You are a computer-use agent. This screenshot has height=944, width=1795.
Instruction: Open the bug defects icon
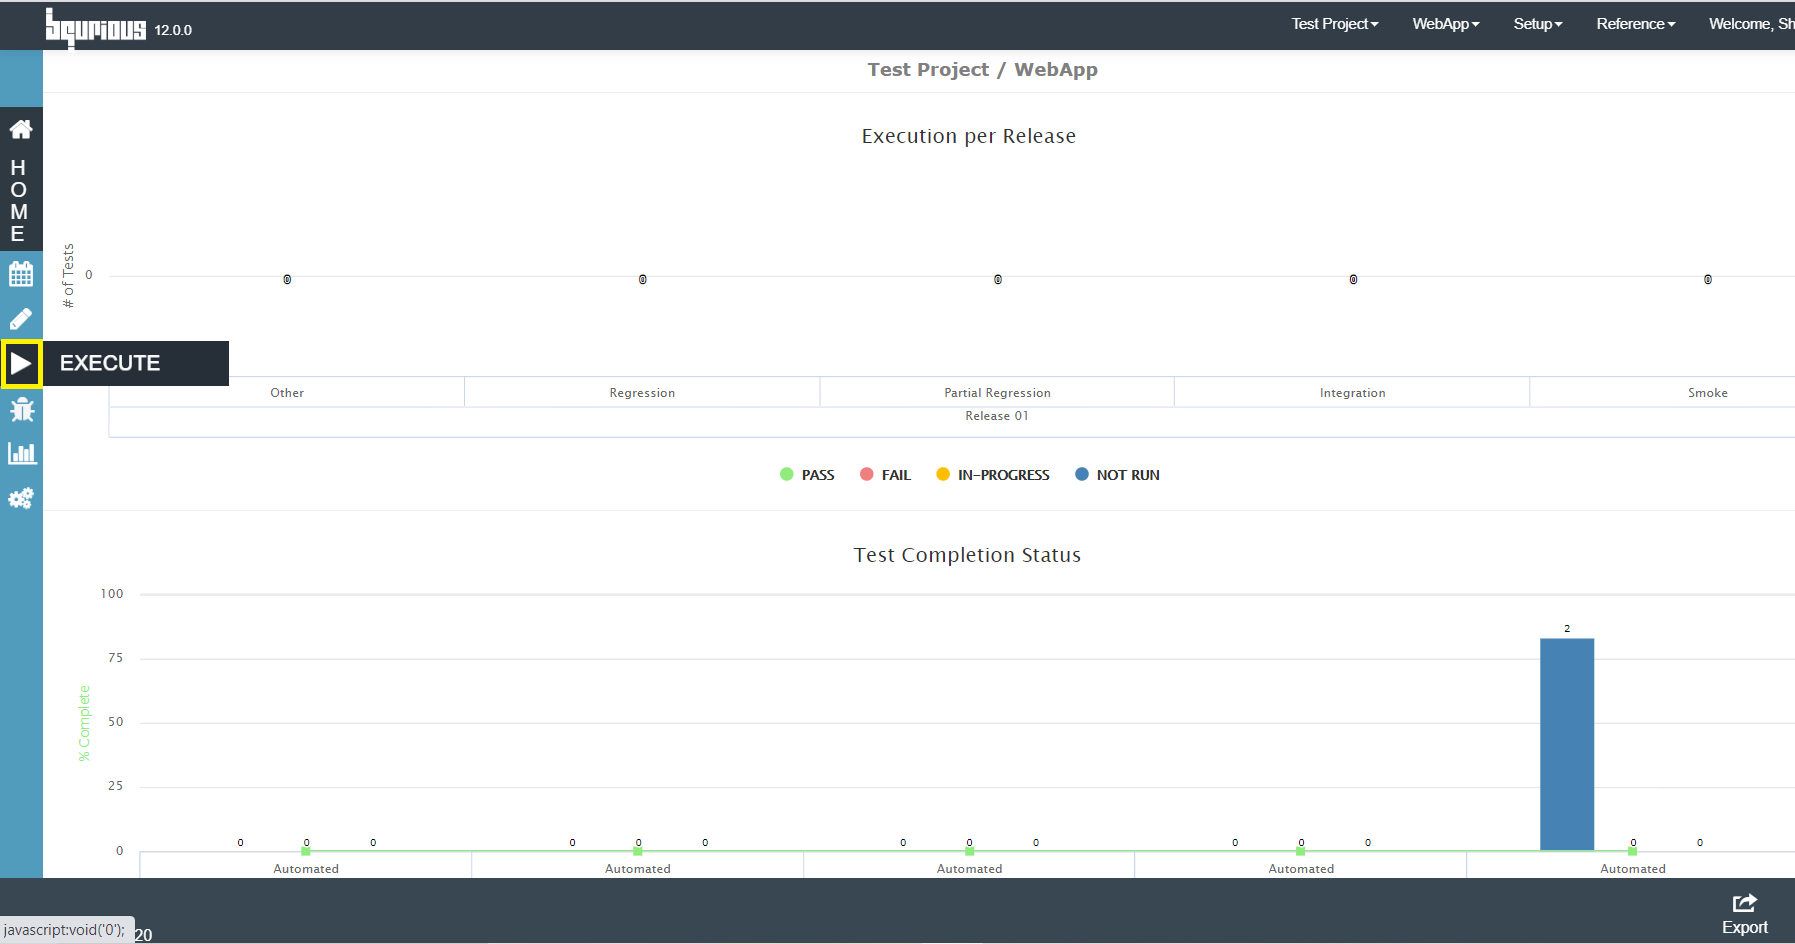(x=21, y=409)
